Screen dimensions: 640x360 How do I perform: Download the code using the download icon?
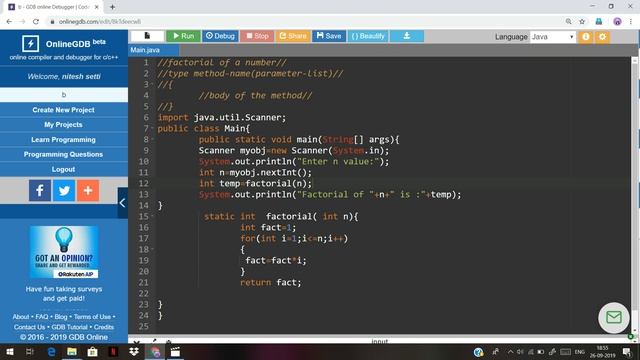pyautogui.click(x=407, y=36)
